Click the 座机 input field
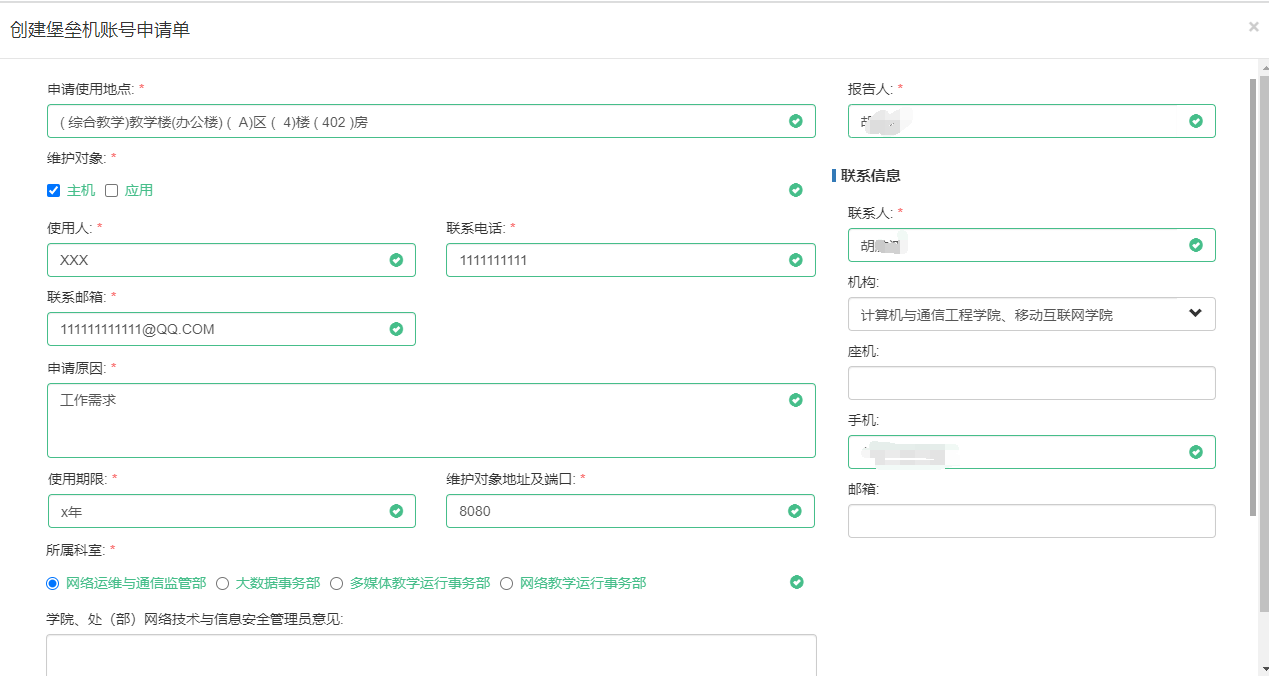The height and width of the screenshot is (676, 1269). pos(1031,383)
